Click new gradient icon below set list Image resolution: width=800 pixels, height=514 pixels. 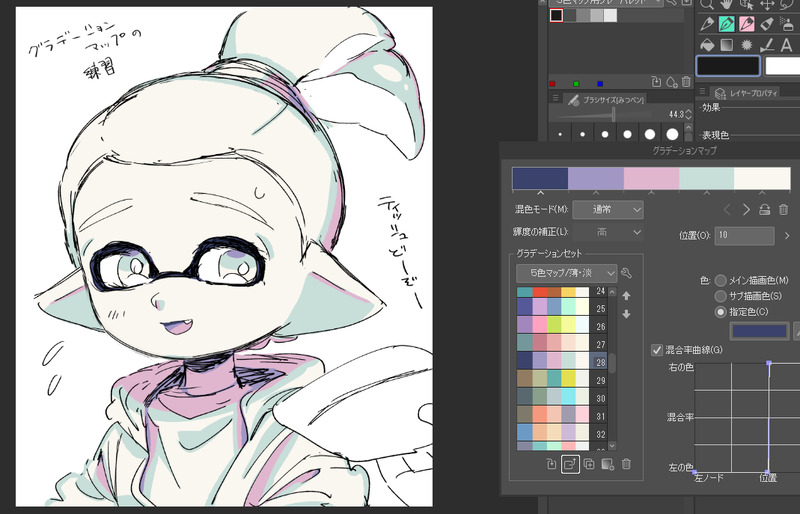click(607, 464)
